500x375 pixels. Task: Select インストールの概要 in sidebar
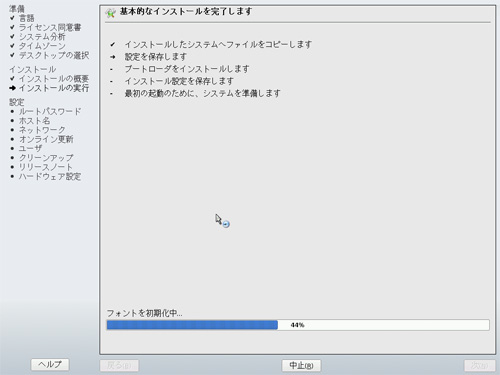point(54,79)
